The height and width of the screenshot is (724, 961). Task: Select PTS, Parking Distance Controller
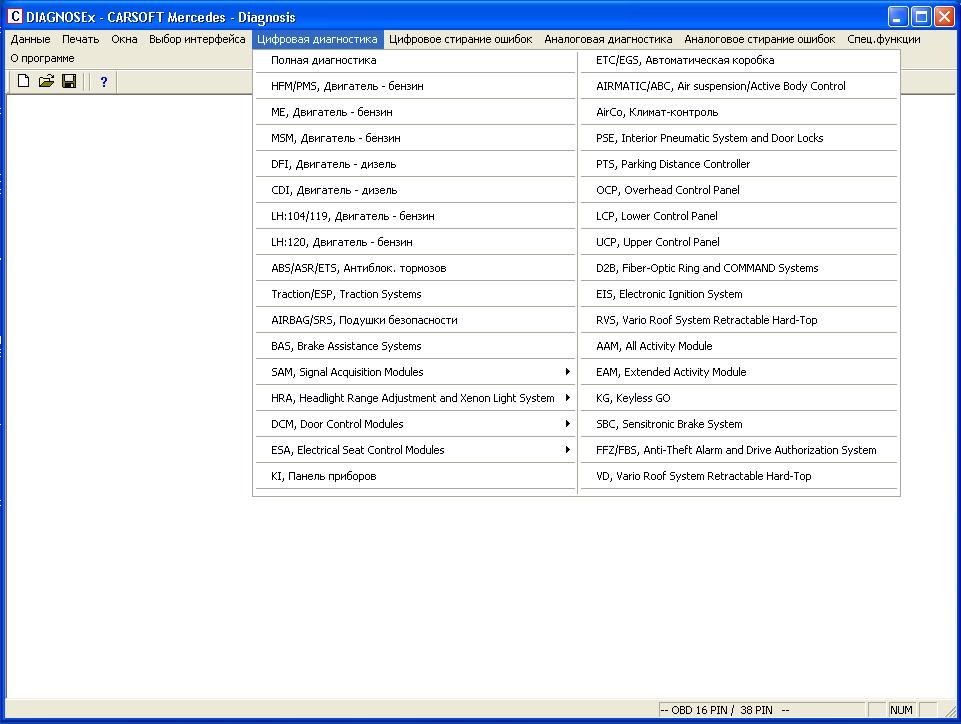pos(739,164)
